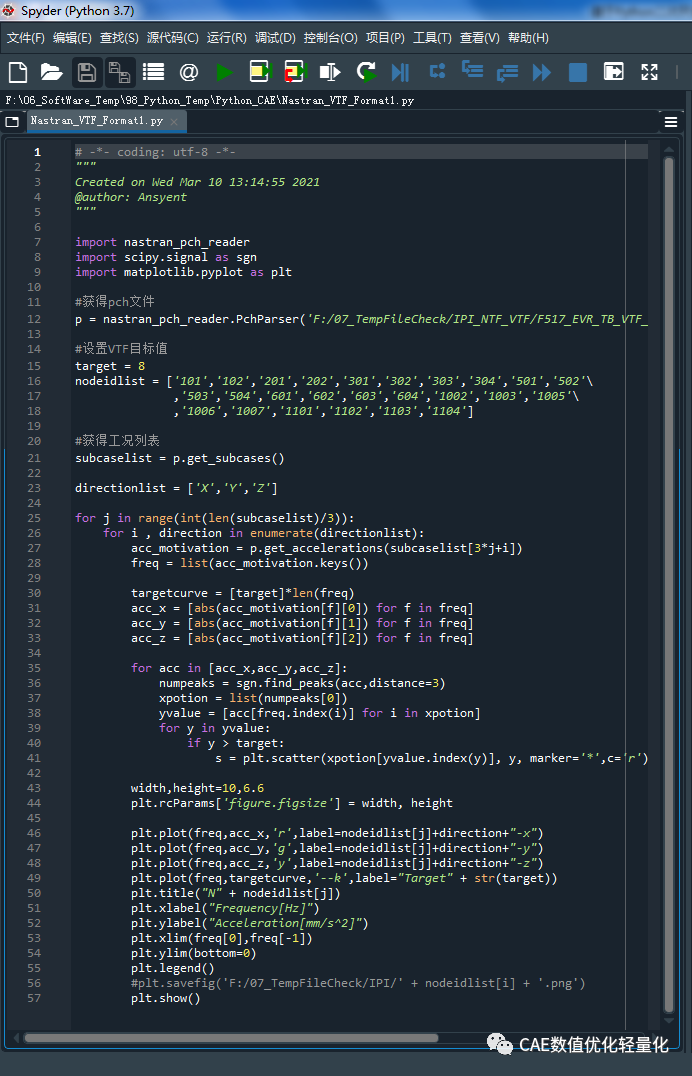
Task: Open the file list browse tabs button
Action: (12, 122)
